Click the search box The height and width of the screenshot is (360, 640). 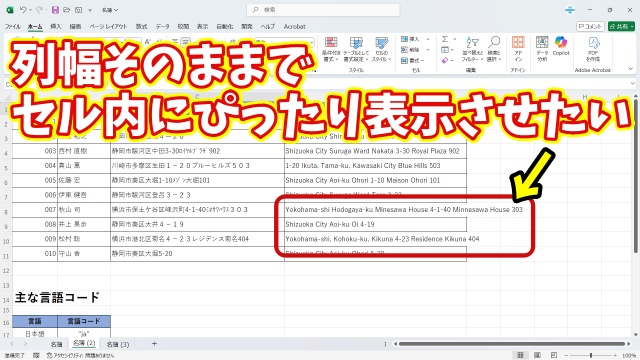coord(323,10)
